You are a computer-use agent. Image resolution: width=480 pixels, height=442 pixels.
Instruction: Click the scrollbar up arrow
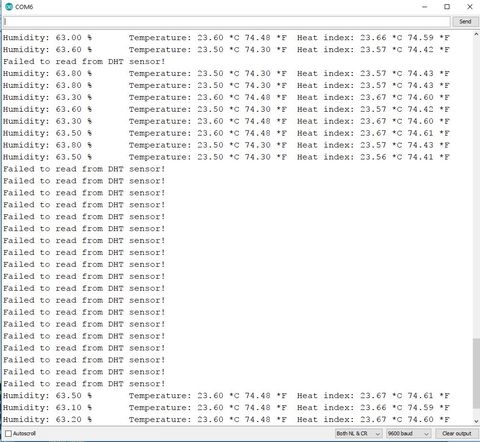[476, 35]
